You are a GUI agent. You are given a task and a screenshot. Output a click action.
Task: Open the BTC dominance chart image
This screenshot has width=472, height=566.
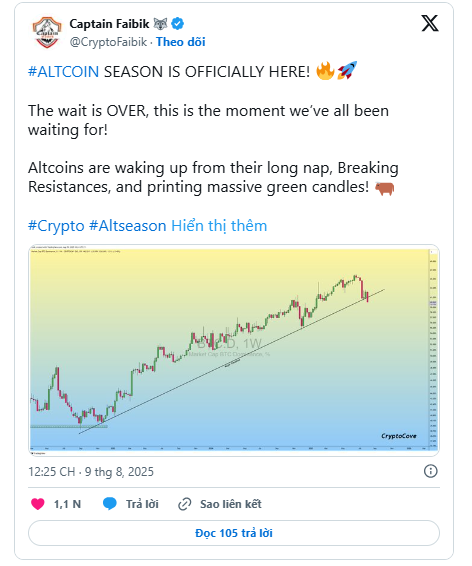[234, 350]
